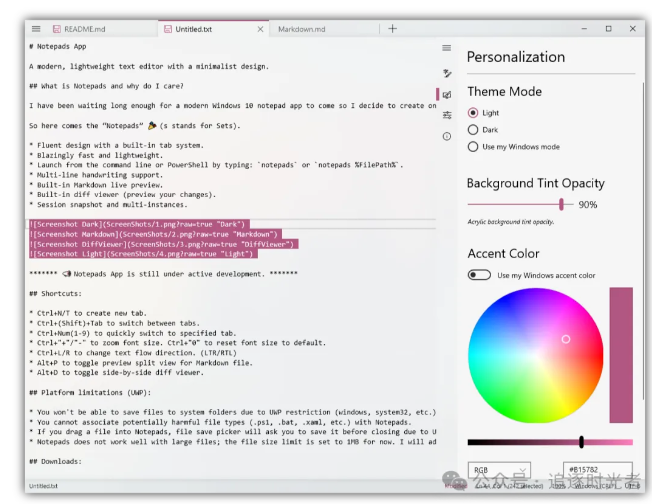This screenshot has height=504, width=652.
Task: Click the 'Built-in Markdown live preview.' line
Action: (x=96, y=185)
